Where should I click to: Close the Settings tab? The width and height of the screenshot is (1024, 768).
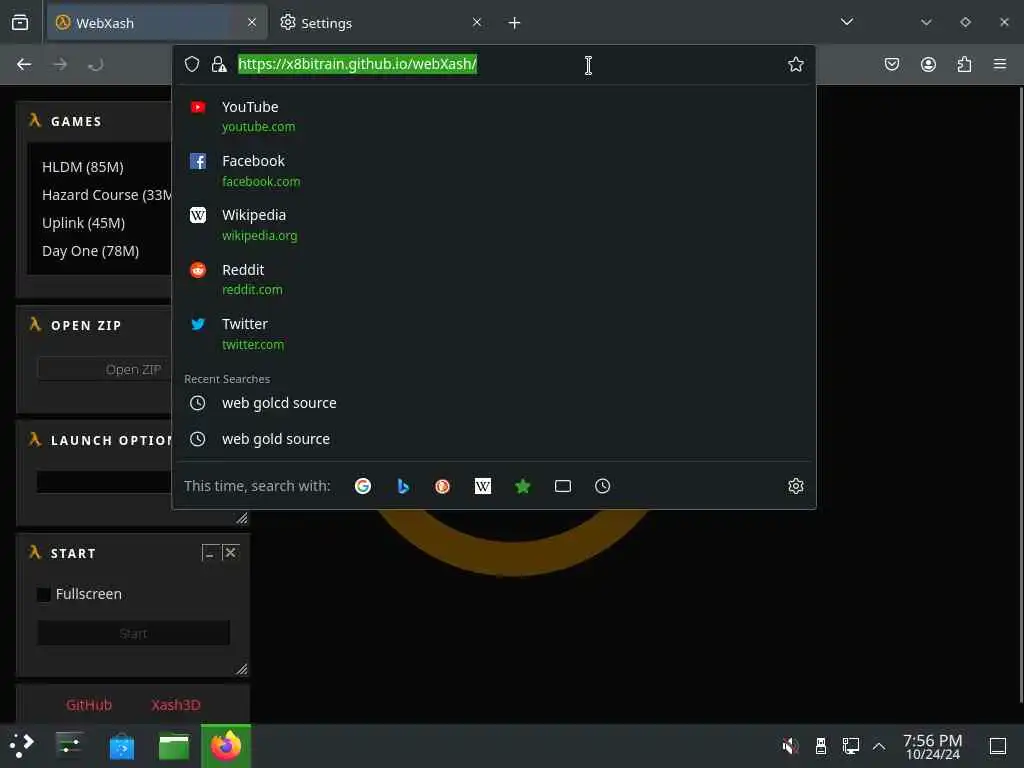click(x=477, y=23)
